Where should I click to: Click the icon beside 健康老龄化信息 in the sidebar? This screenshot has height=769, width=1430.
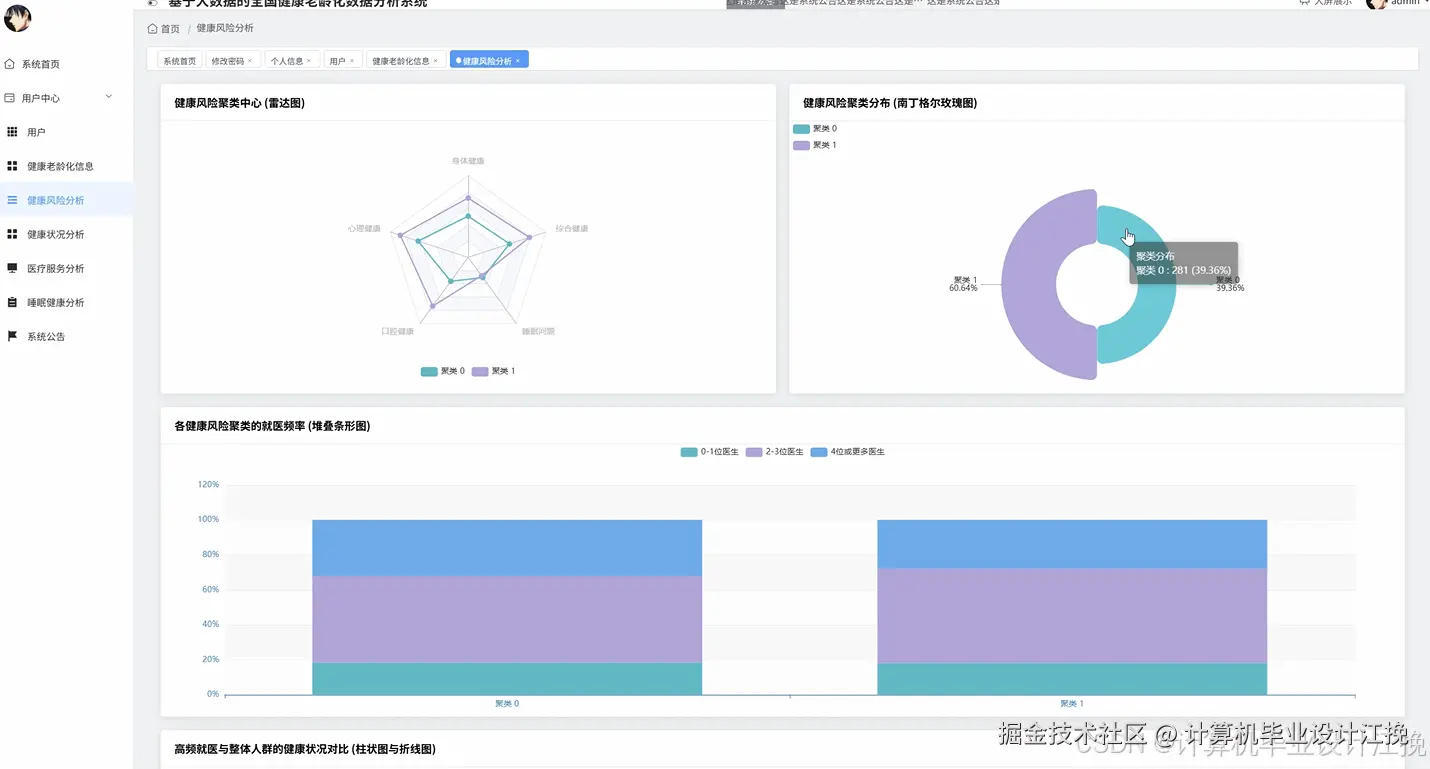coord(12,166)
